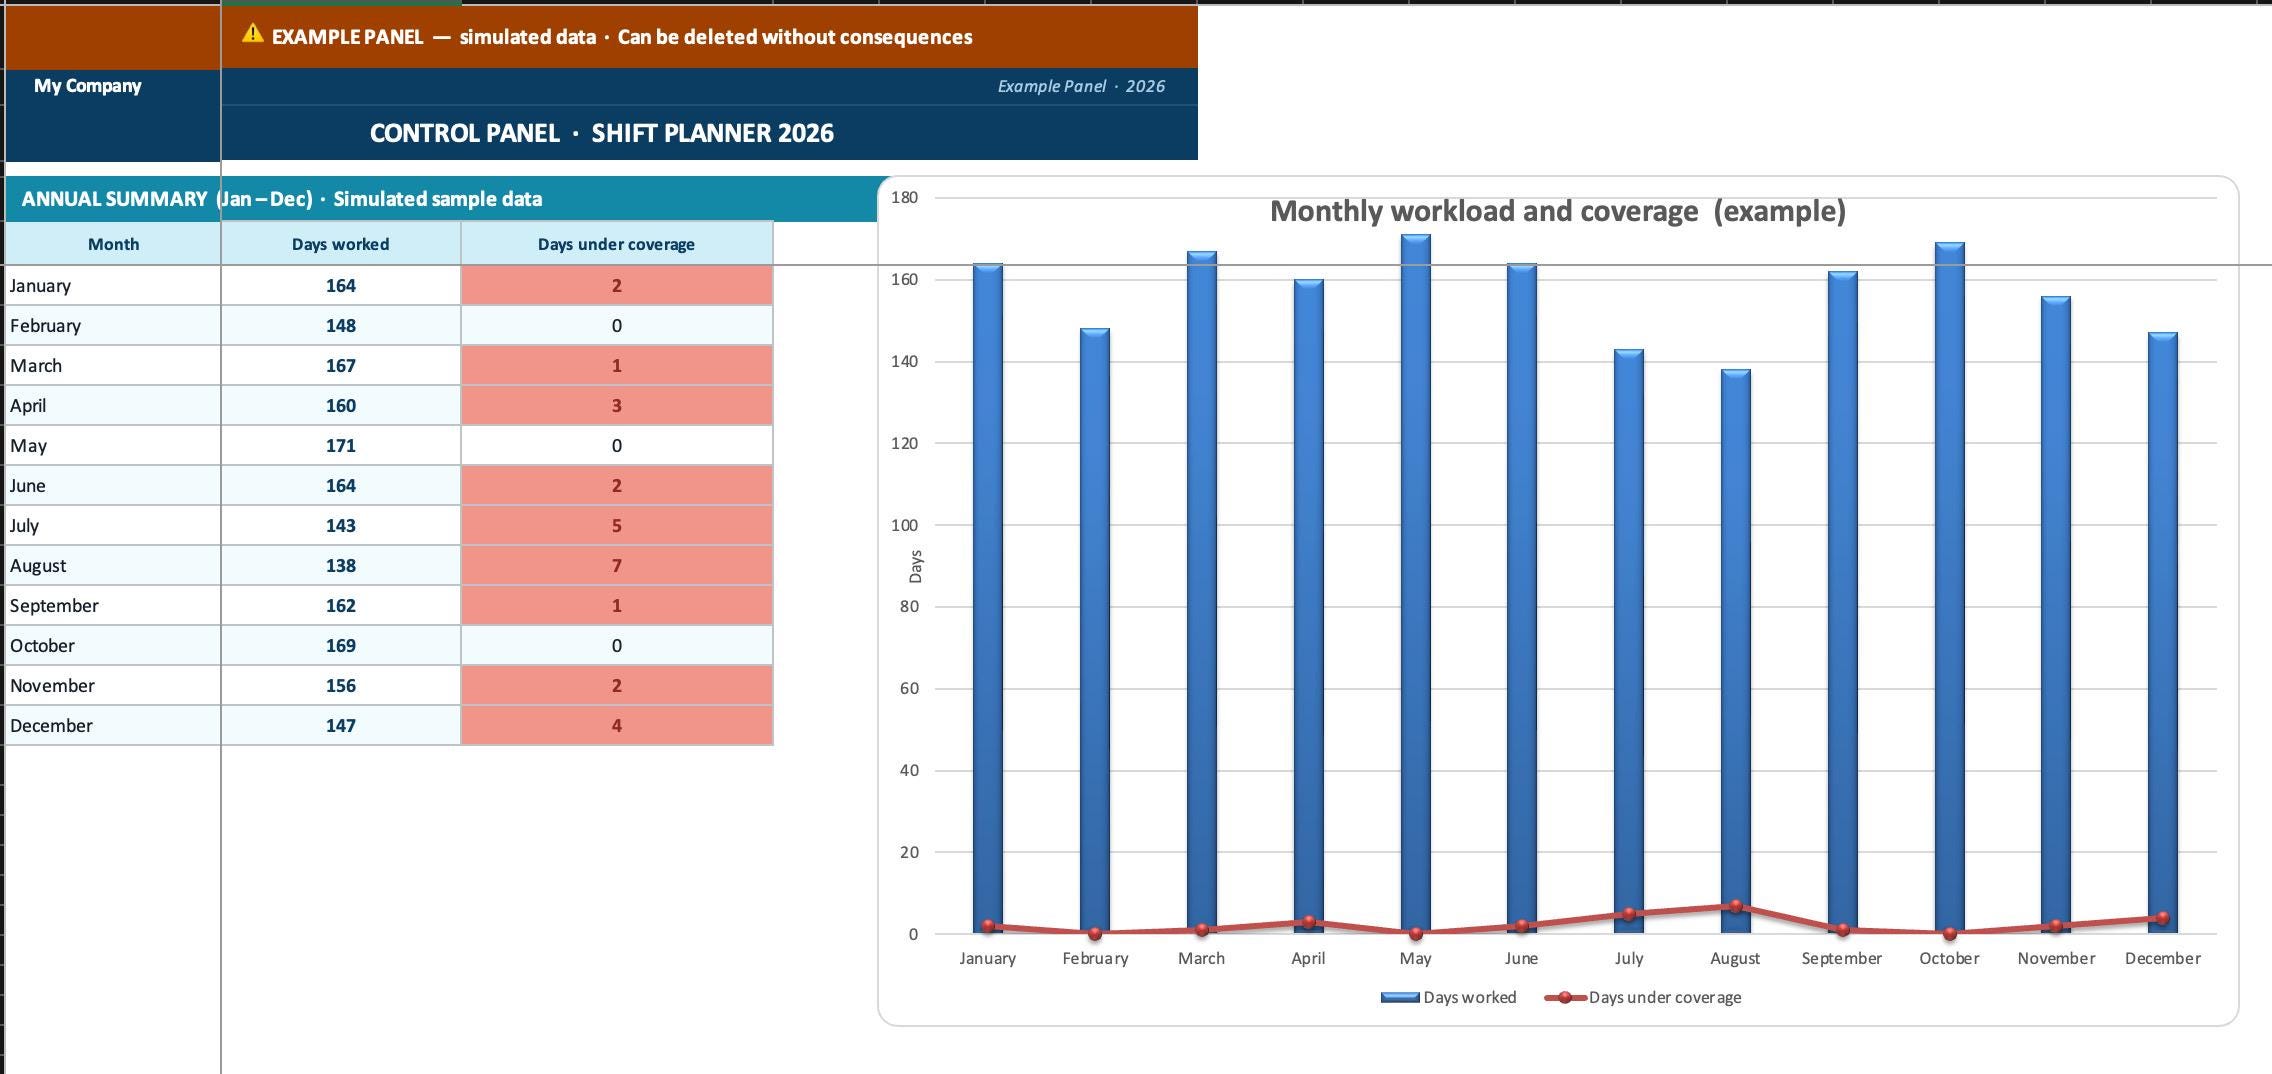Screen dimensions: 2272x1074
Task: Click the days worked value 167
Action: point(341,366)
